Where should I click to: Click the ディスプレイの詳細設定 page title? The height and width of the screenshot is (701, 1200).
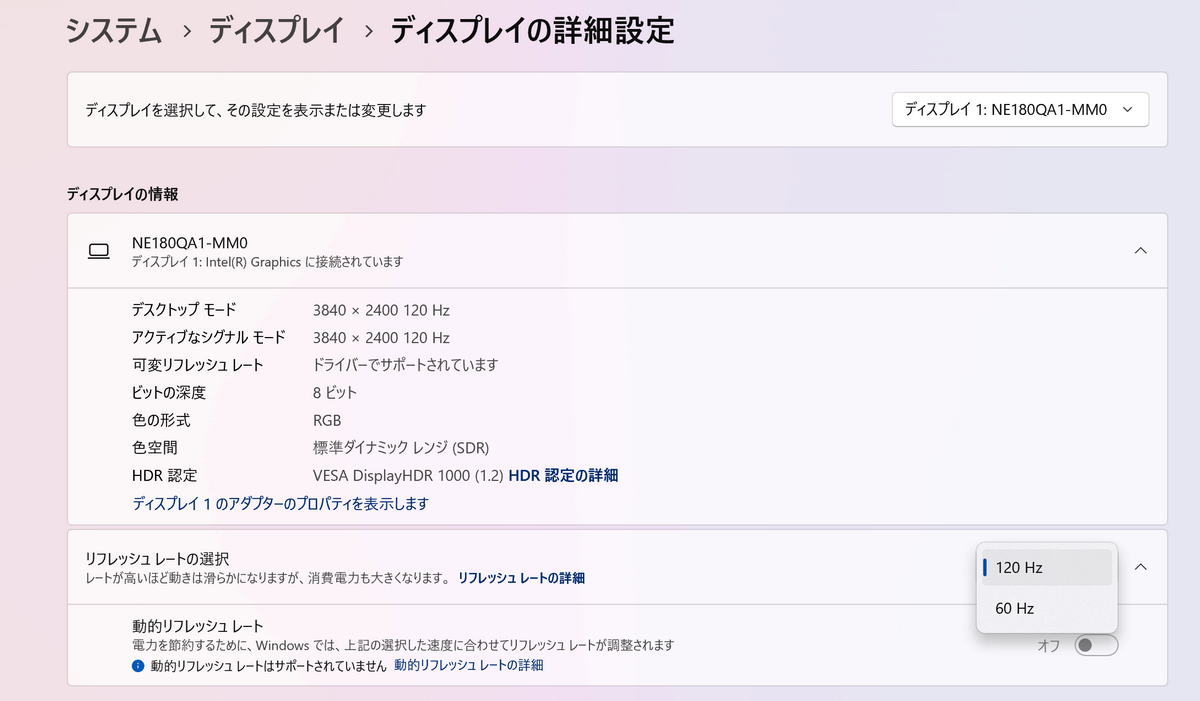pyautogui.click(x=532, y=31)
